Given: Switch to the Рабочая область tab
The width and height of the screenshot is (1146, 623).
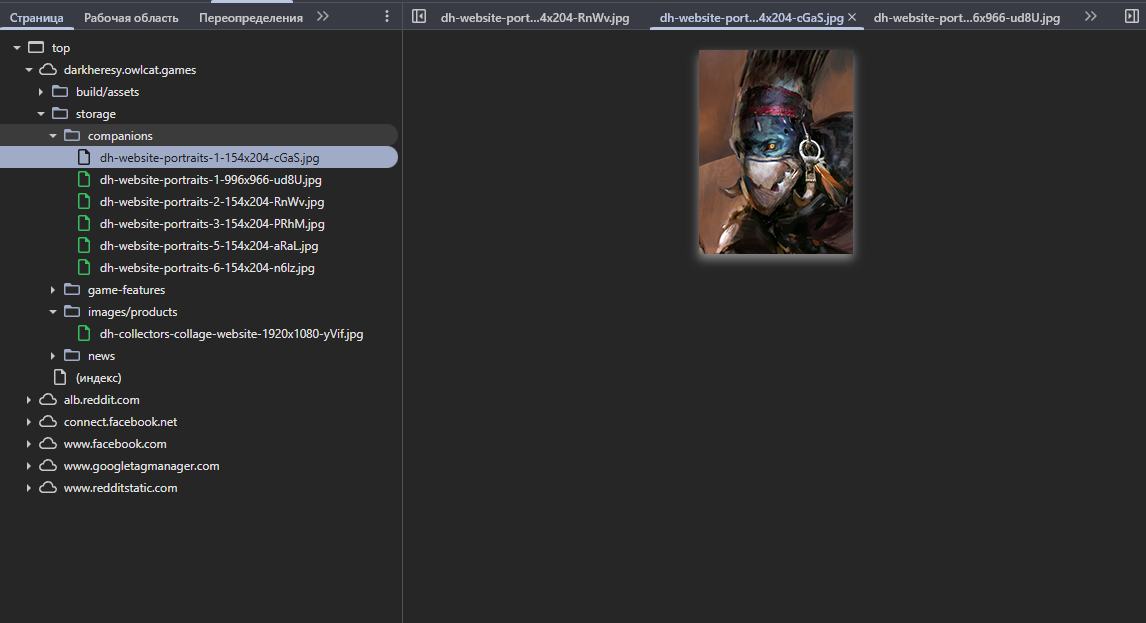Looking at the screenshot, I should click(x=131, y=18).
